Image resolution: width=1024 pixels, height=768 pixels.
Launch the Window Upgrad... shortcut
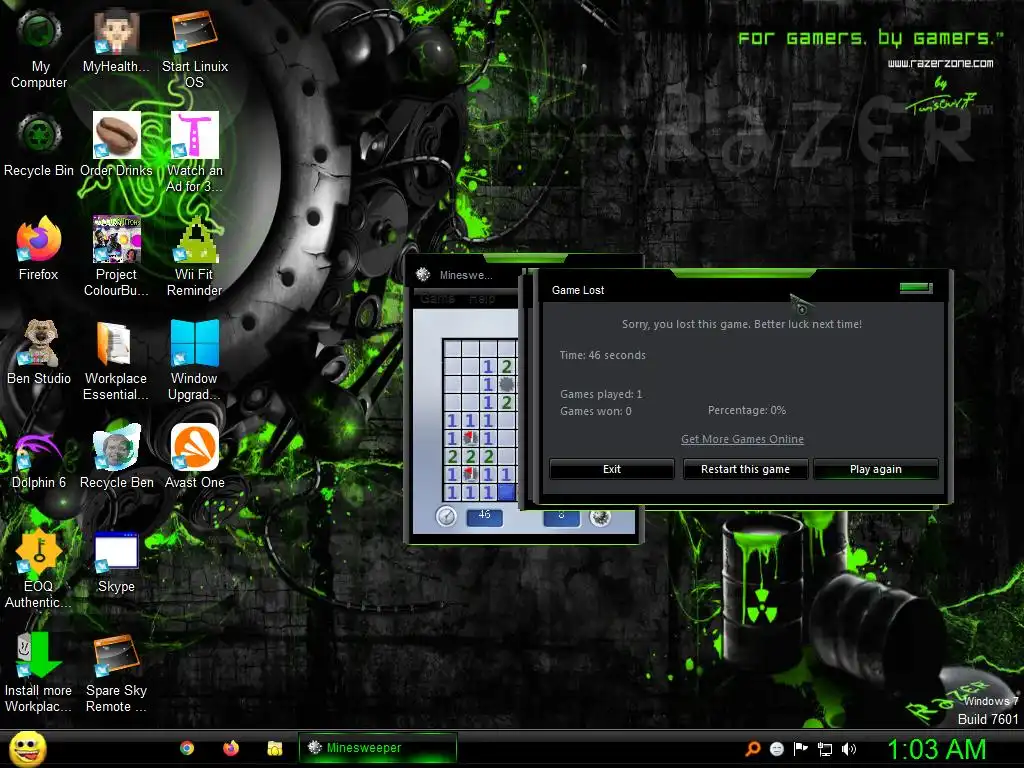tap(195, 360)
